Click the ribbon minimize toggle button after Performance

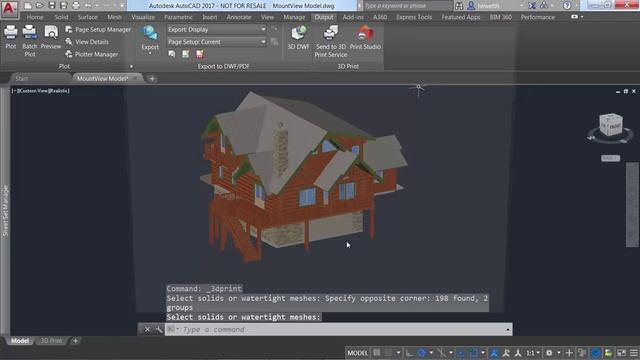(574, 17)
